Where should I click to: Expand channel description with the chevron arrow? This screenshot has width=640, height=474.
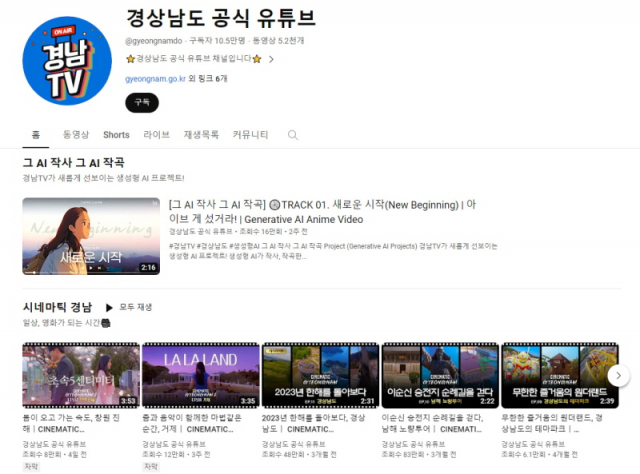(x=271, y=59)
